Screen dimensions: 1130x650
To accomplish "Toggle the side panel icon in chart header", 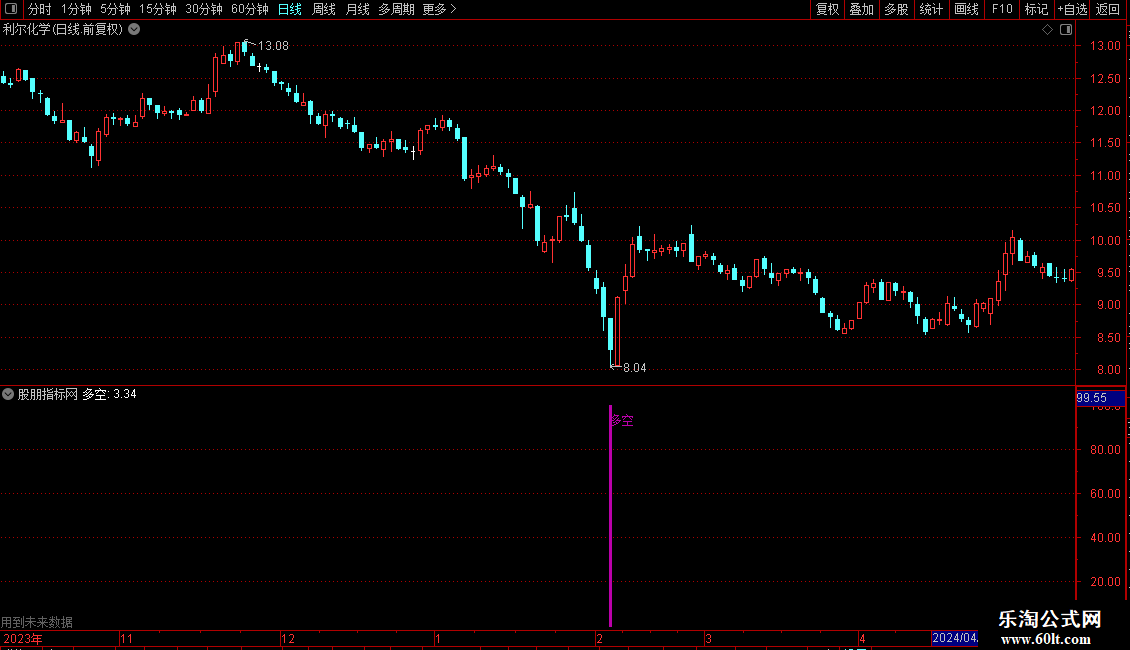I will point(1066,30).
